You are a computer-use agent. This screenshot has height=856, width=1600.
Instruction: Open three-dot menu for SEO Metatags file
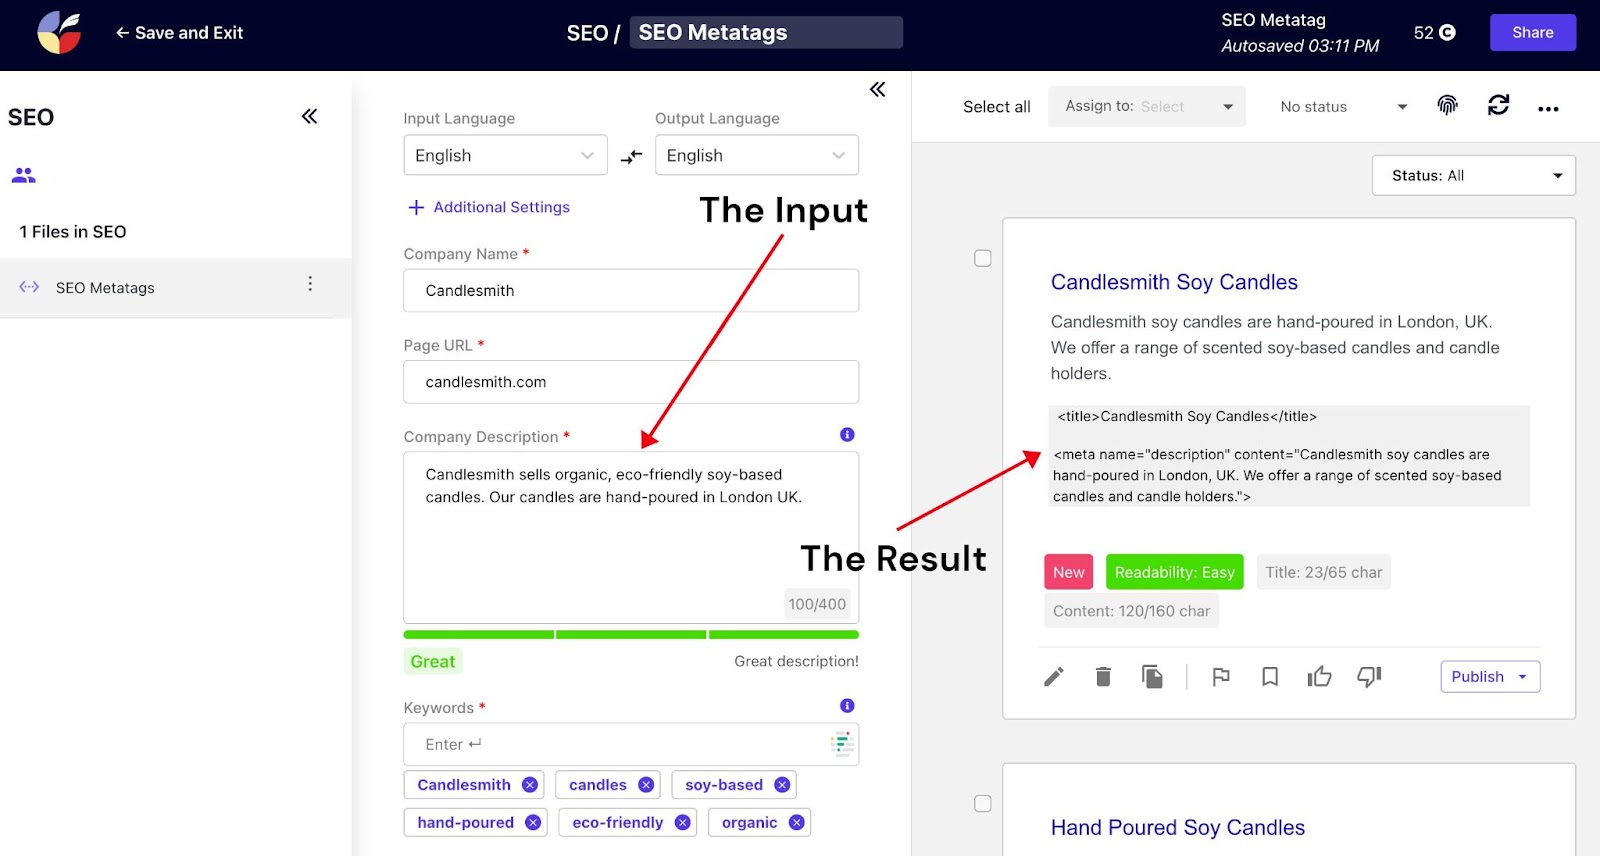310,284
